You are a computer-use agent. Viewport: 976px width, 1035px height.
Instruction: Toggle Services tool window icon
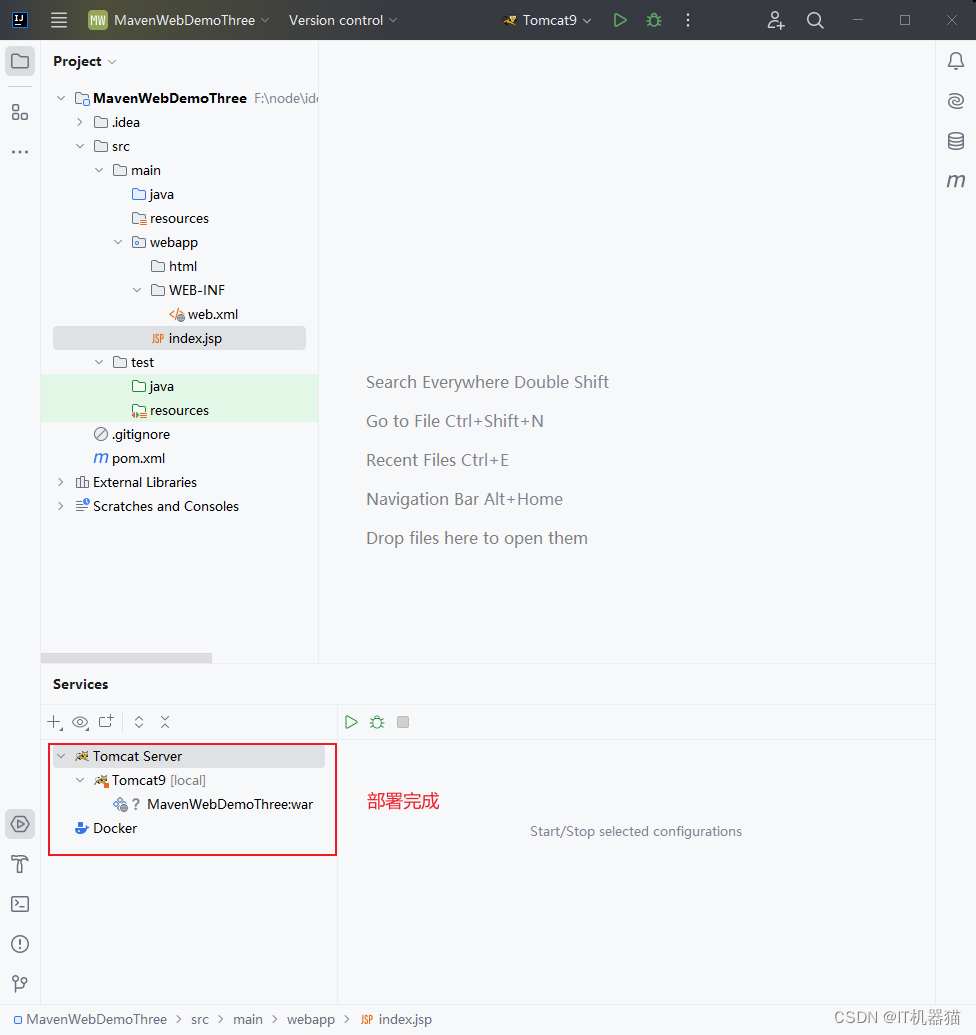pyautogui.click(x=20, y=824)
